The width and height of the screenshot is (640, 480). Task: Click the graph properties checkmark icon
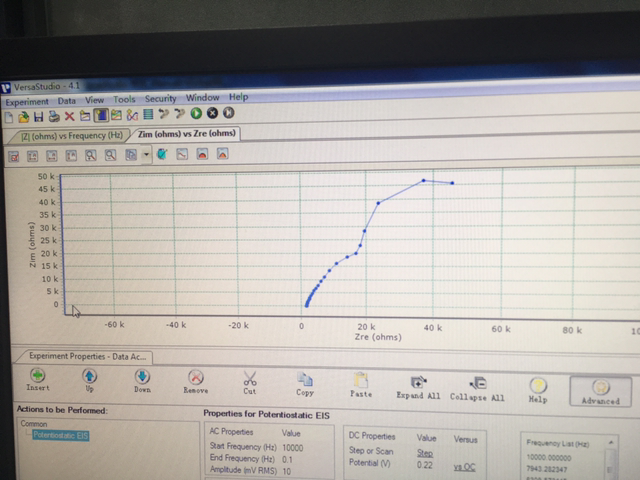[x=13, y=156]
